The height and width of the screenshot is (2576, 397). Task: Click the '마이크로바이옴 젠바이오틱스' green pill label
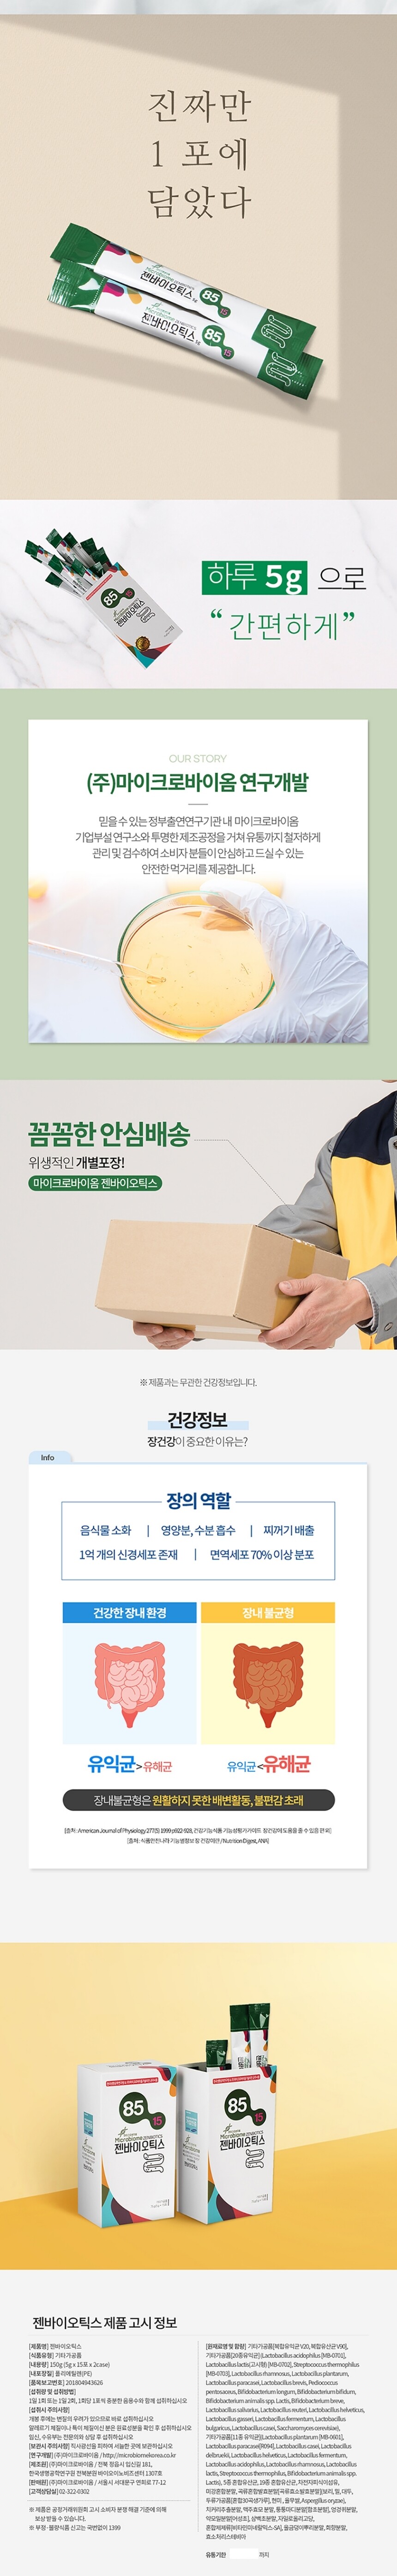pyautogui.click(x=95, y=1182)
